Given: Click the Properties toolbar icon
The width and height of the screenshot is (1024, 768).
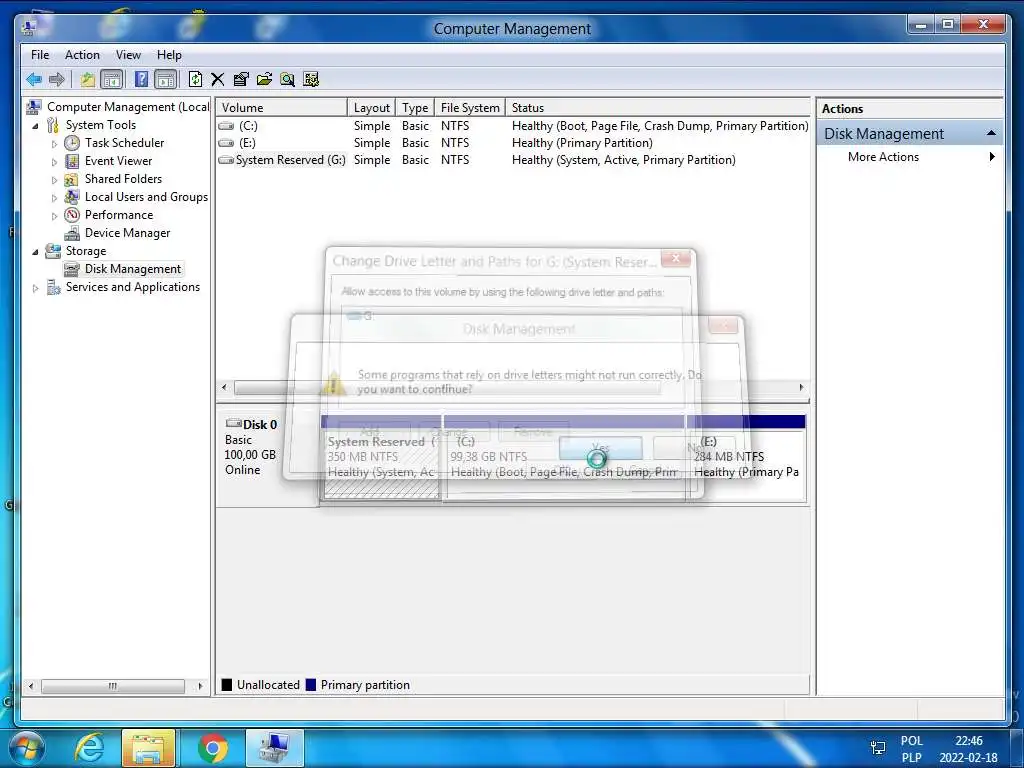Looking at the screenshot, I should 241,80.
